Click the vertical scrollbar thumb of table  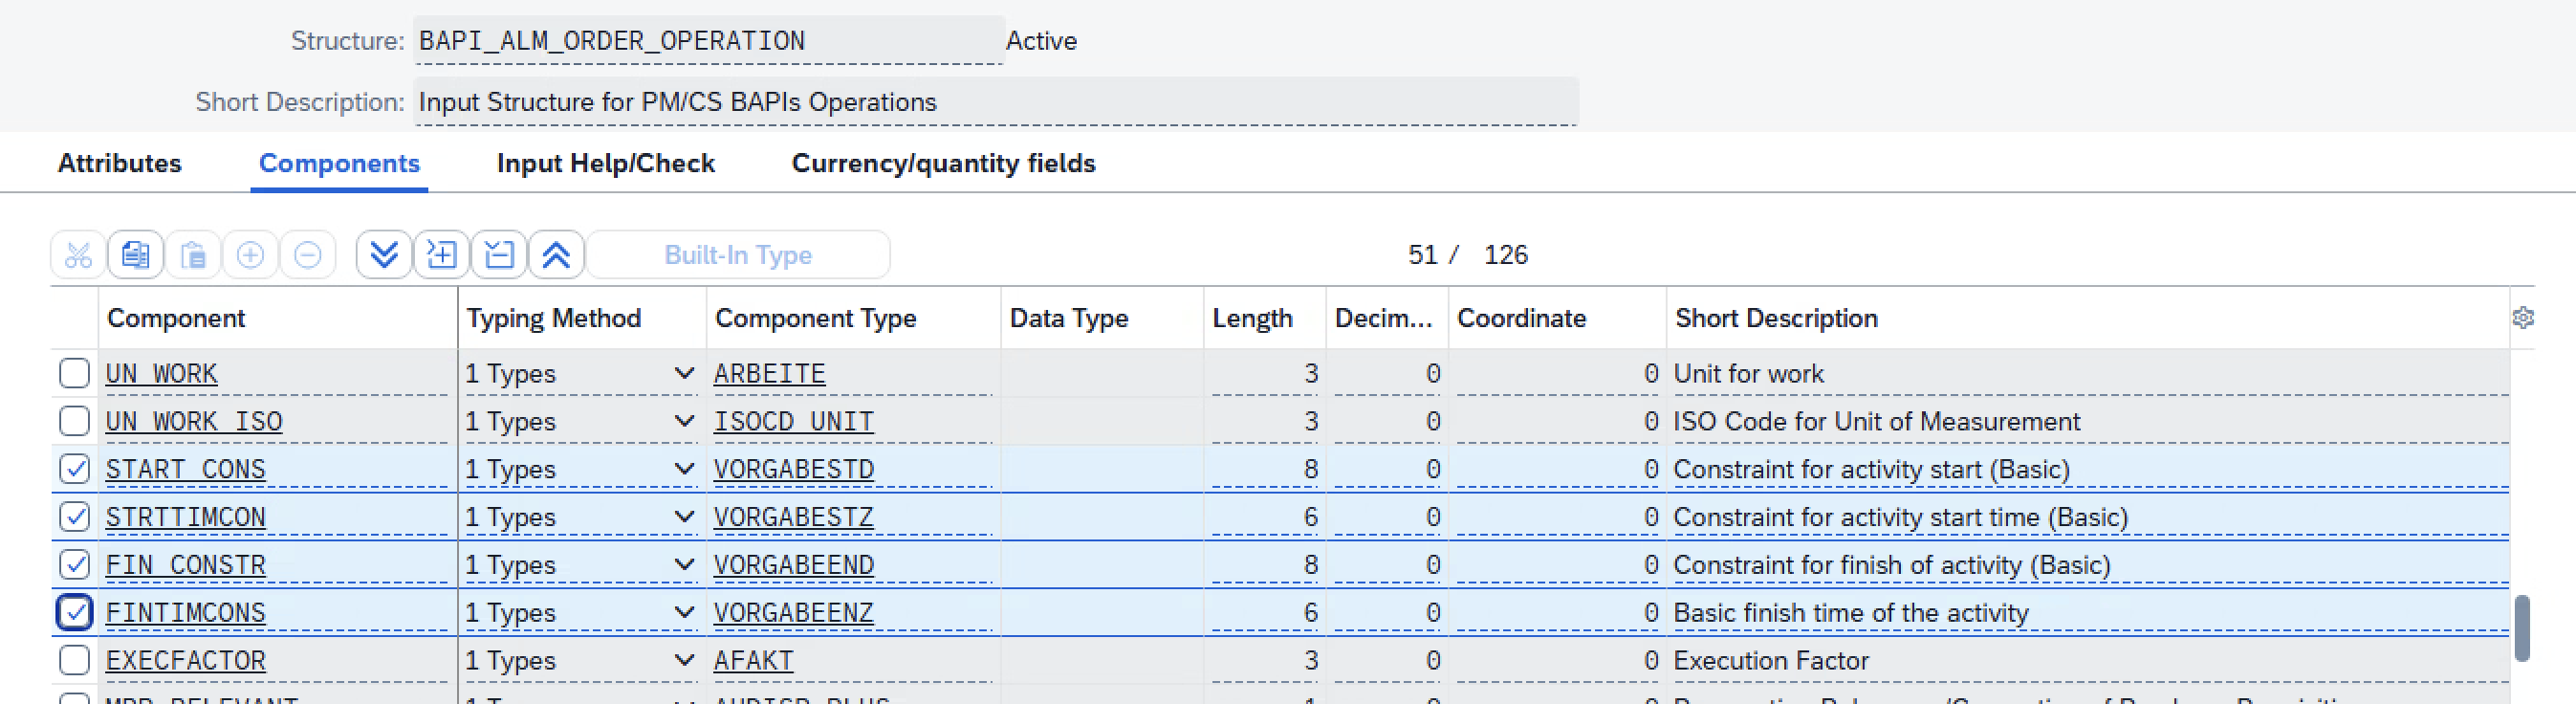click(x=2522, y=628)
